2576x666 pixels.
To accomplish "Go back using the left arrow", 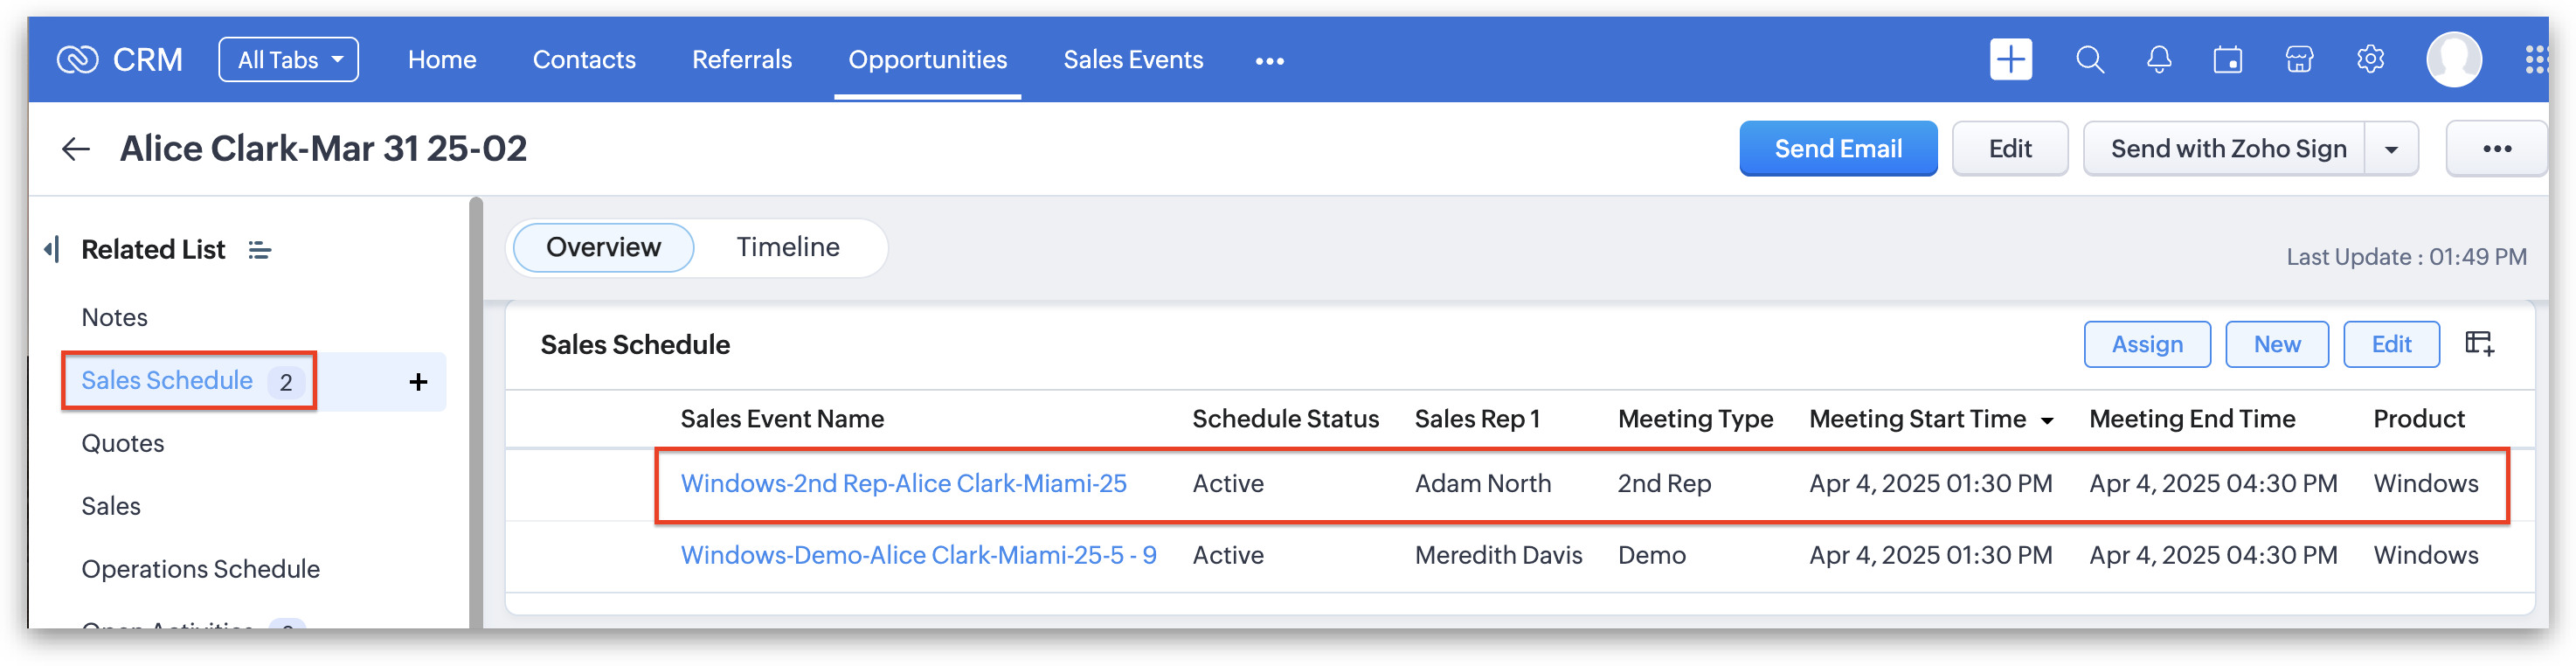I will [76, 150].
